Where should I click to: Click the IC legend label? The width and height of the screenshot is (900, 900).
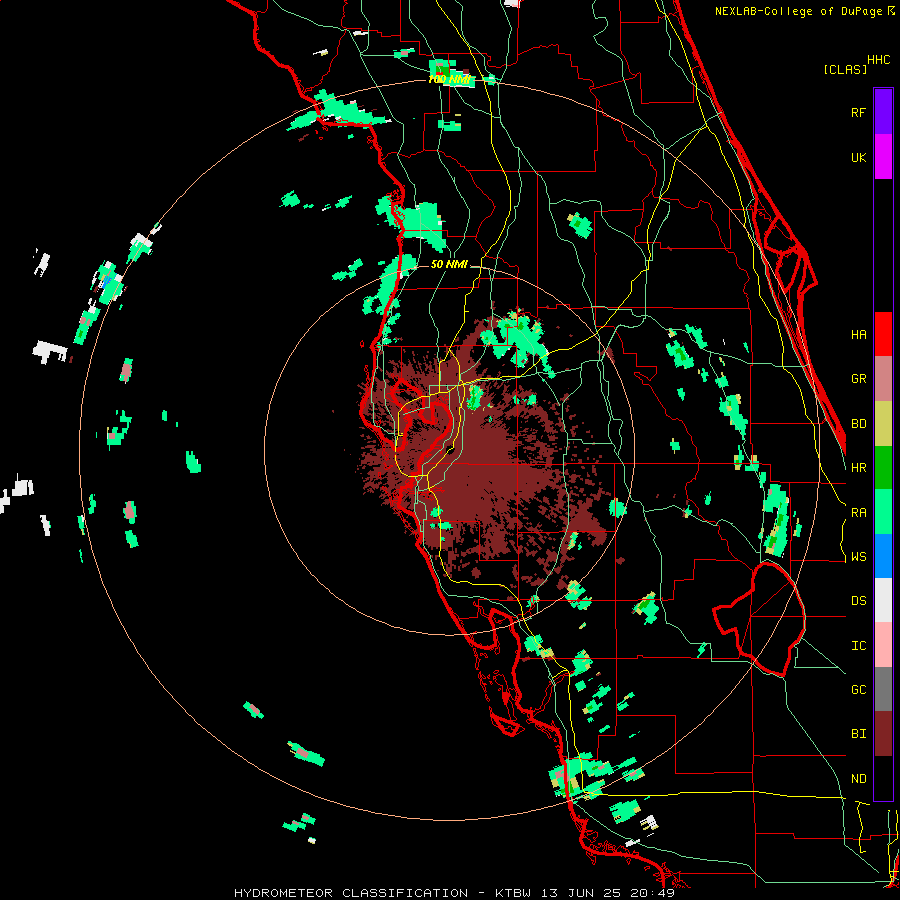[x=858, y=645]
